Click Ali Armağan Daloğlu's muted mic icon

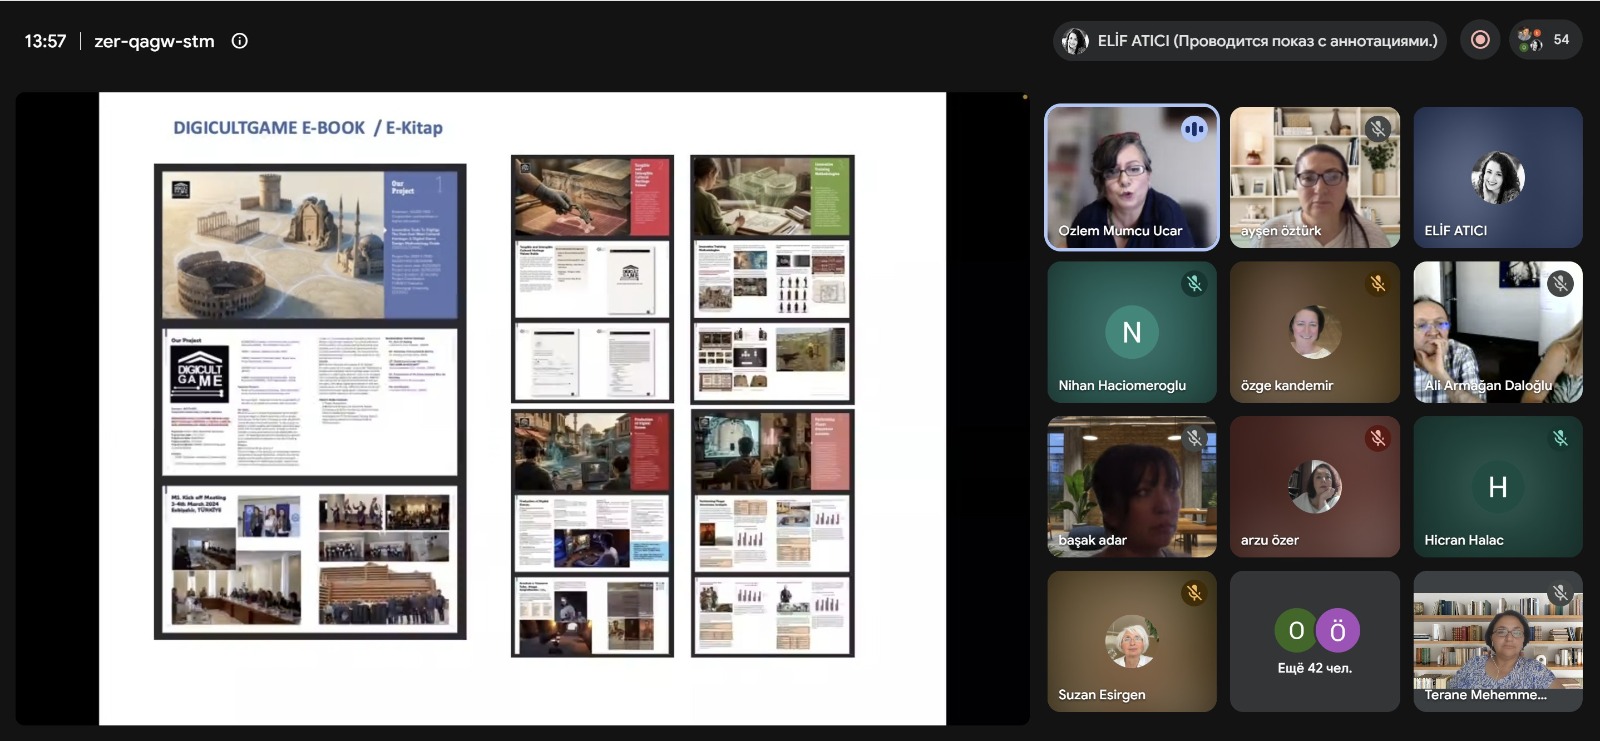pyautogui.click(x=1560, y=283)
